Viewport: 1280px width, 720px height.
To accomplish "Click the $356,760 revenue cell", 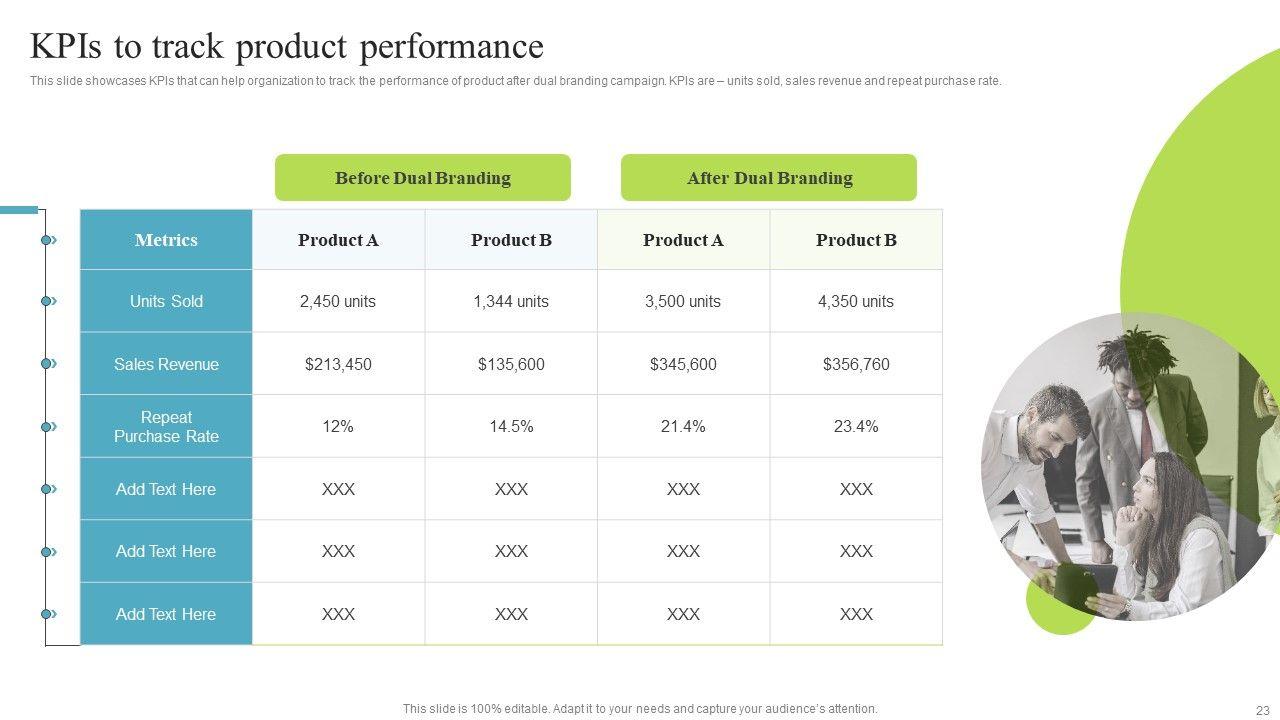I will tap(856, 364).
